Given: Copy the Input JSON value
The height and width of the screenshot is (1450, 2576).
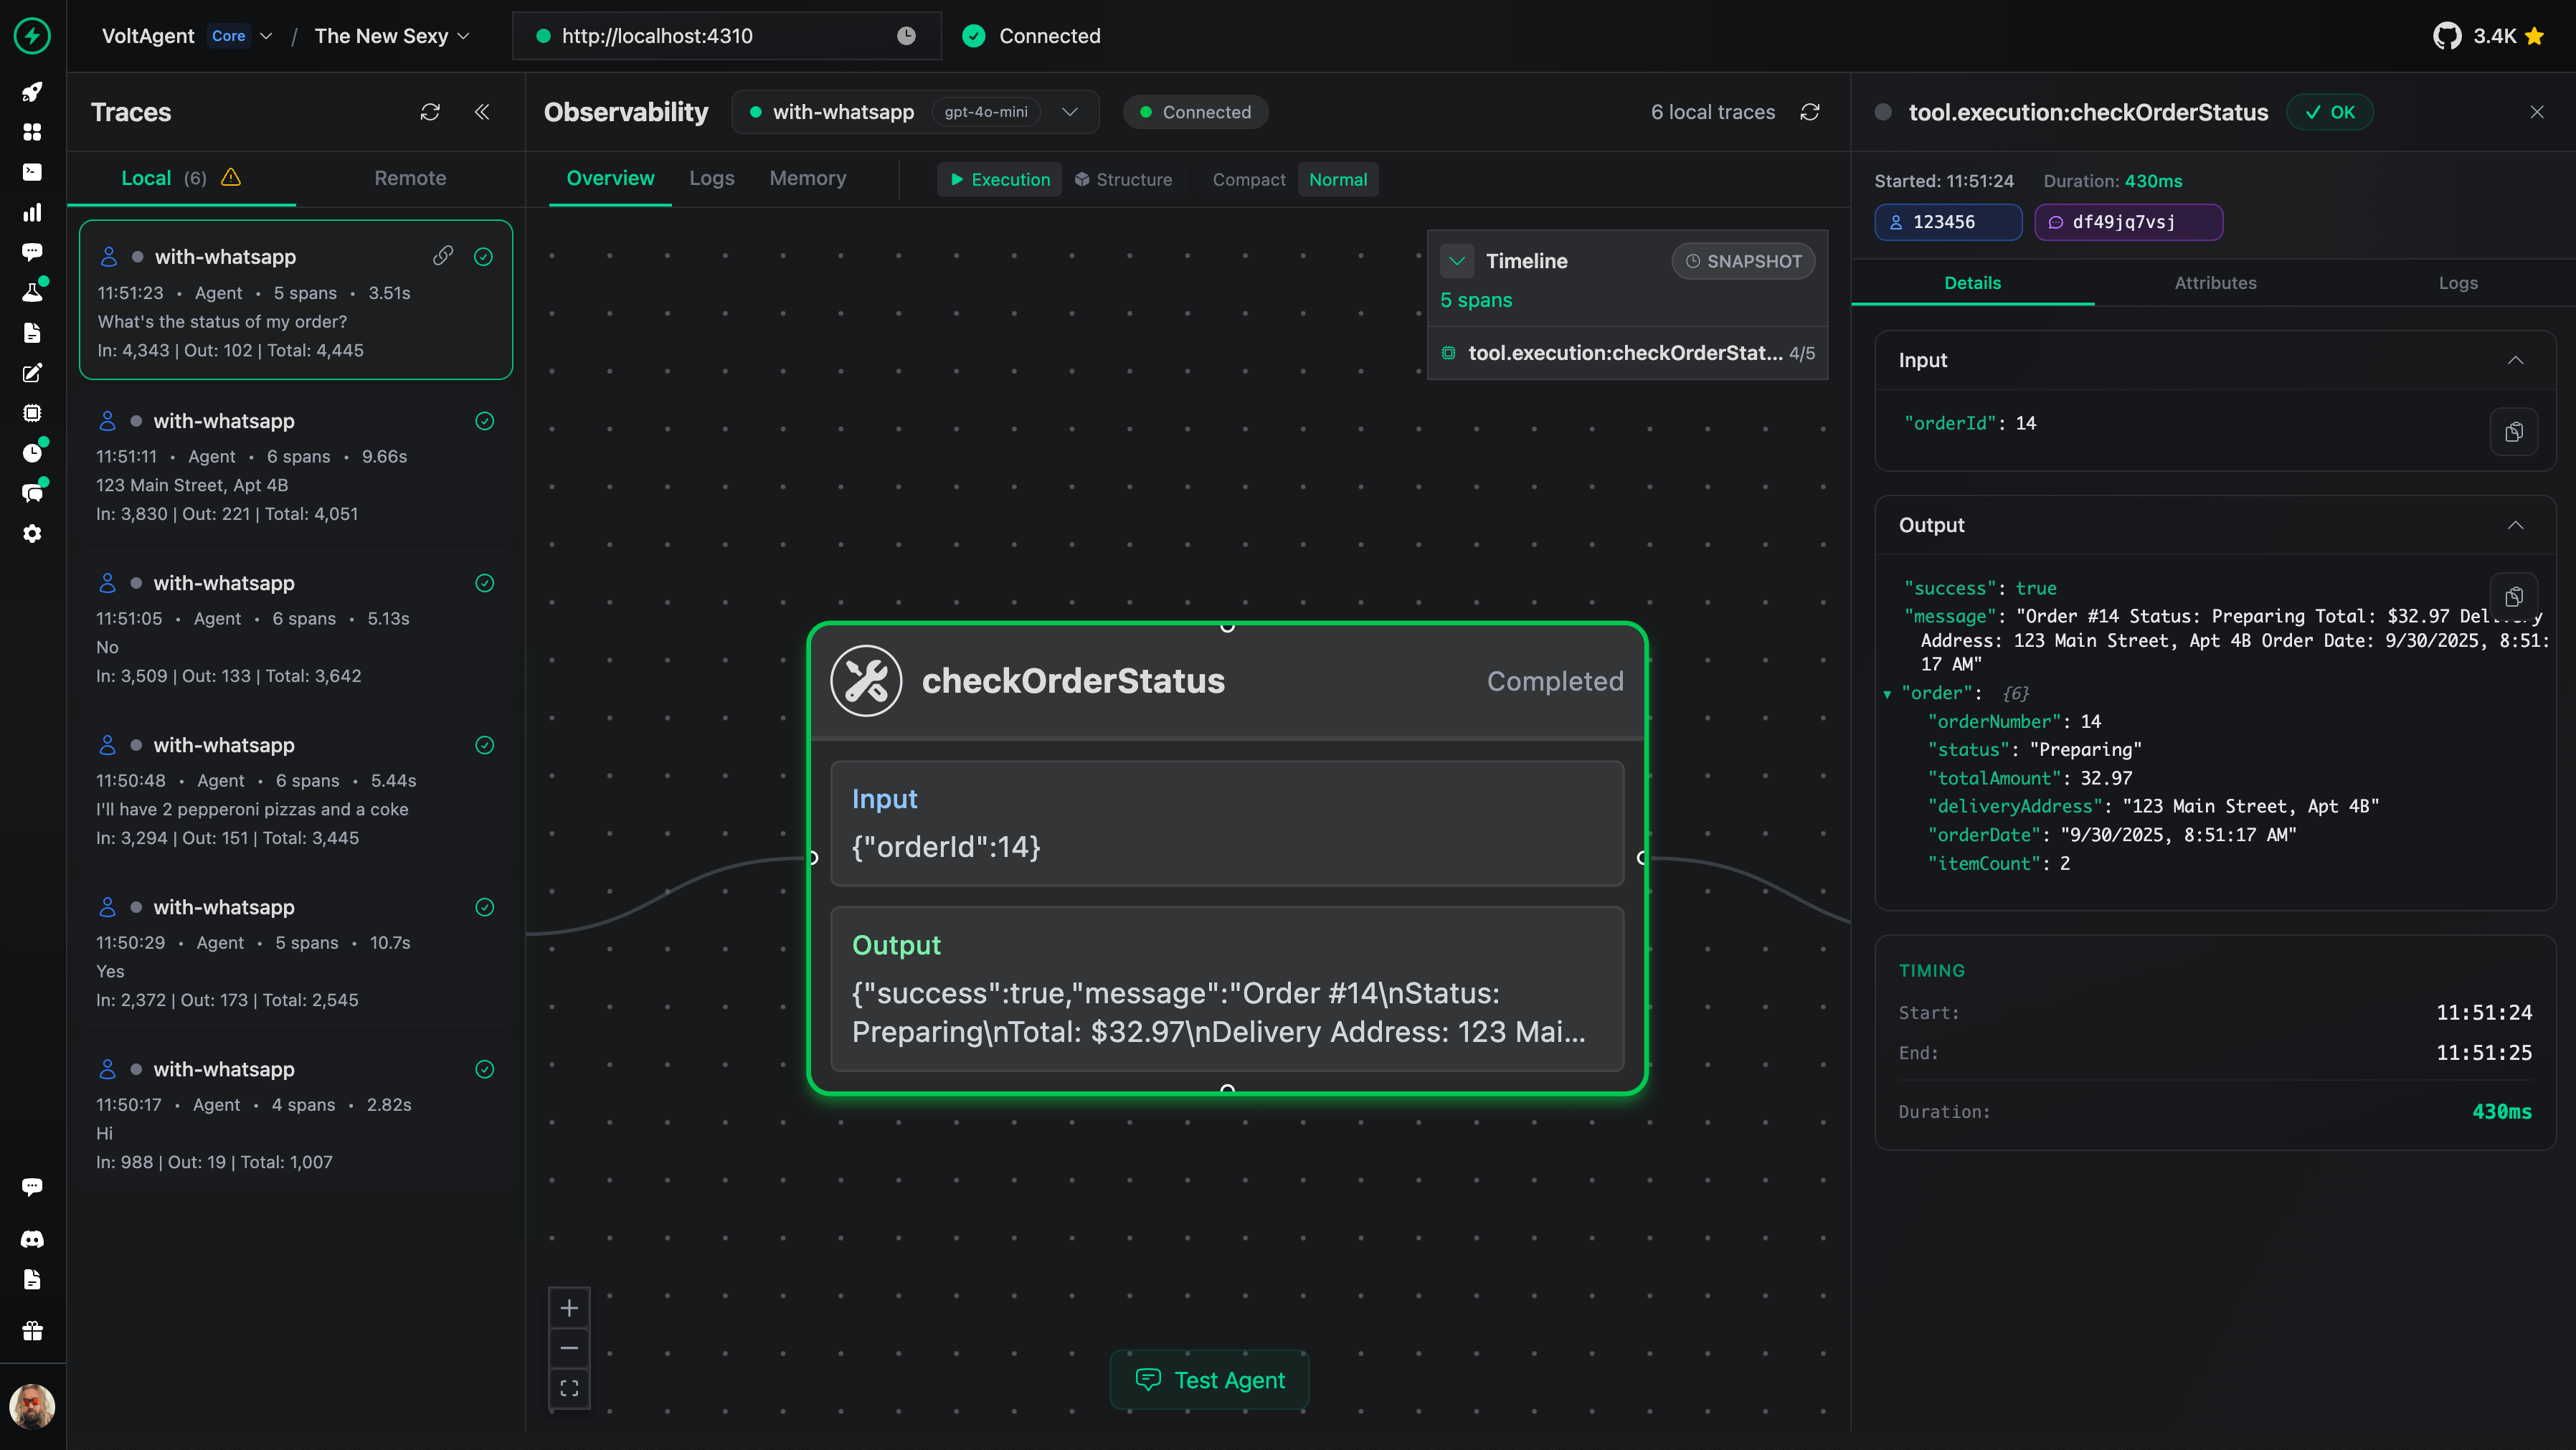Looking at the screenshot, I should pyautogui.click(x=2513, y=432).
